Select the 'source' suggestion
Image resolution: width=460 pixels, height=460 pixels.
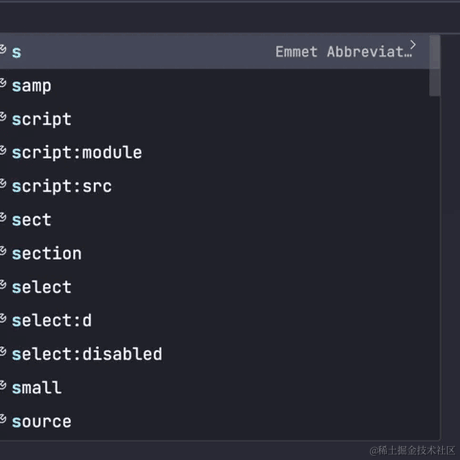[x=215, y=421]
